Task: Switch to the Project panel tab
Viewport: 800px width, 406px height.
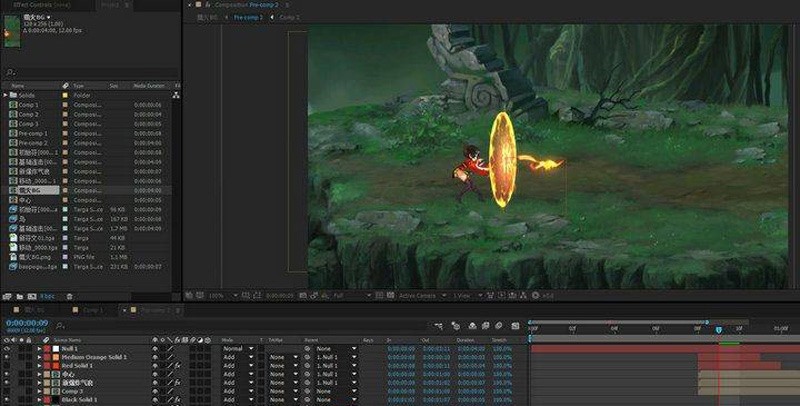Action: 110,5
